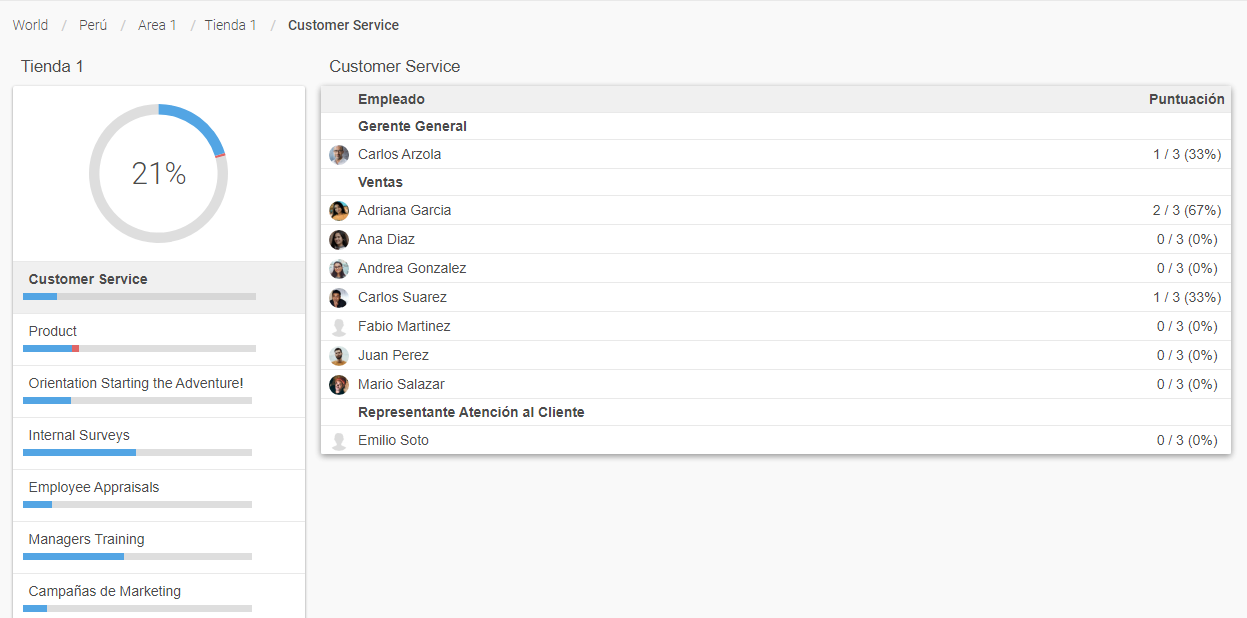Screen dimensions: 1247x618
Task: Sort by the Puntuación column header
Action: tap(1186, 99)
